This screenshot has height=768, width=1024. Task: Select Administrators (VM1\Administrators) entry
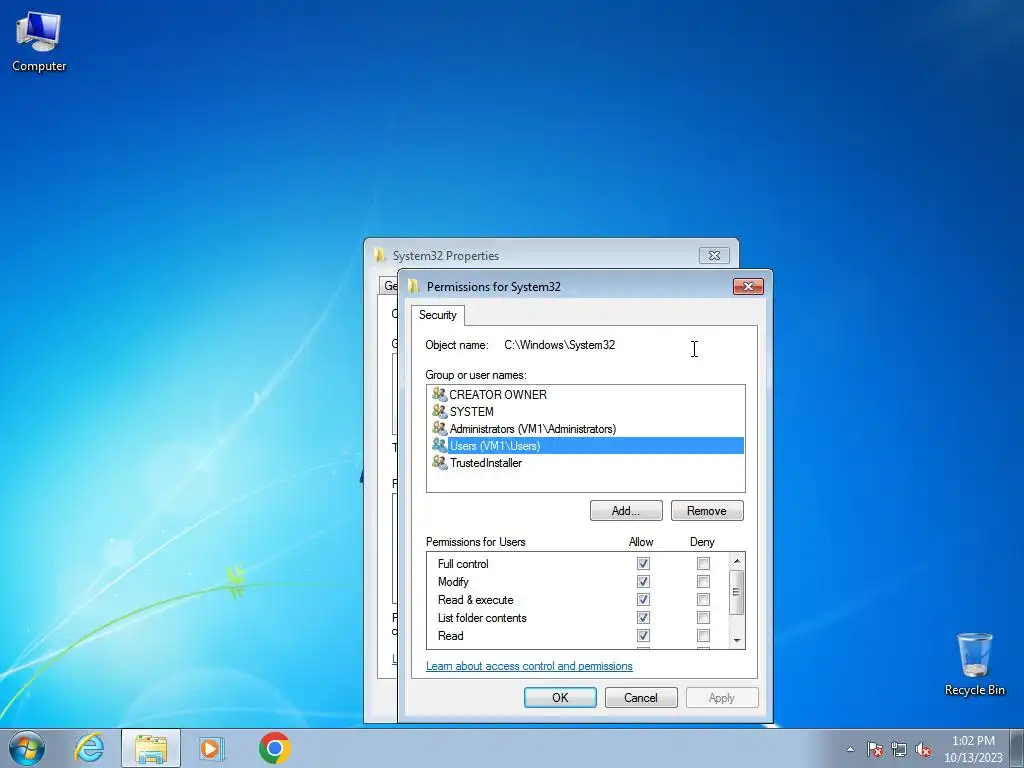pos(532,428)
